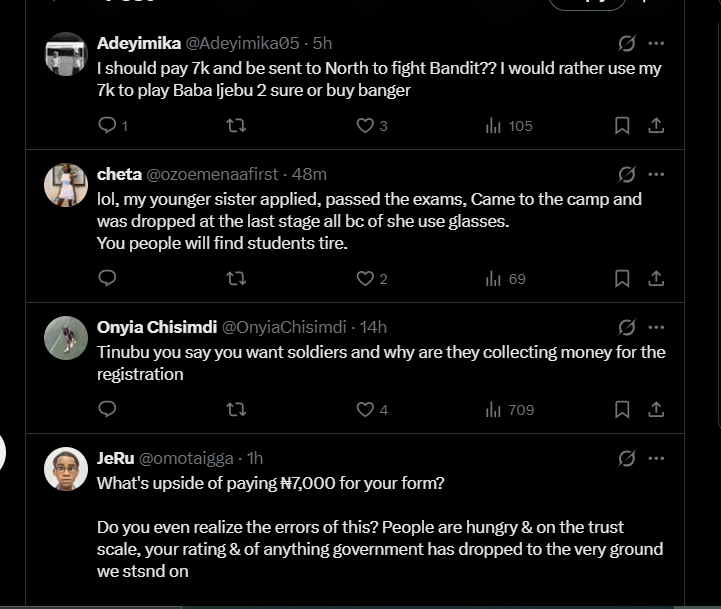The width and height of the screenshot is (721, 609).
Task: View analytics with 709 views
Action: click(509, 410)
